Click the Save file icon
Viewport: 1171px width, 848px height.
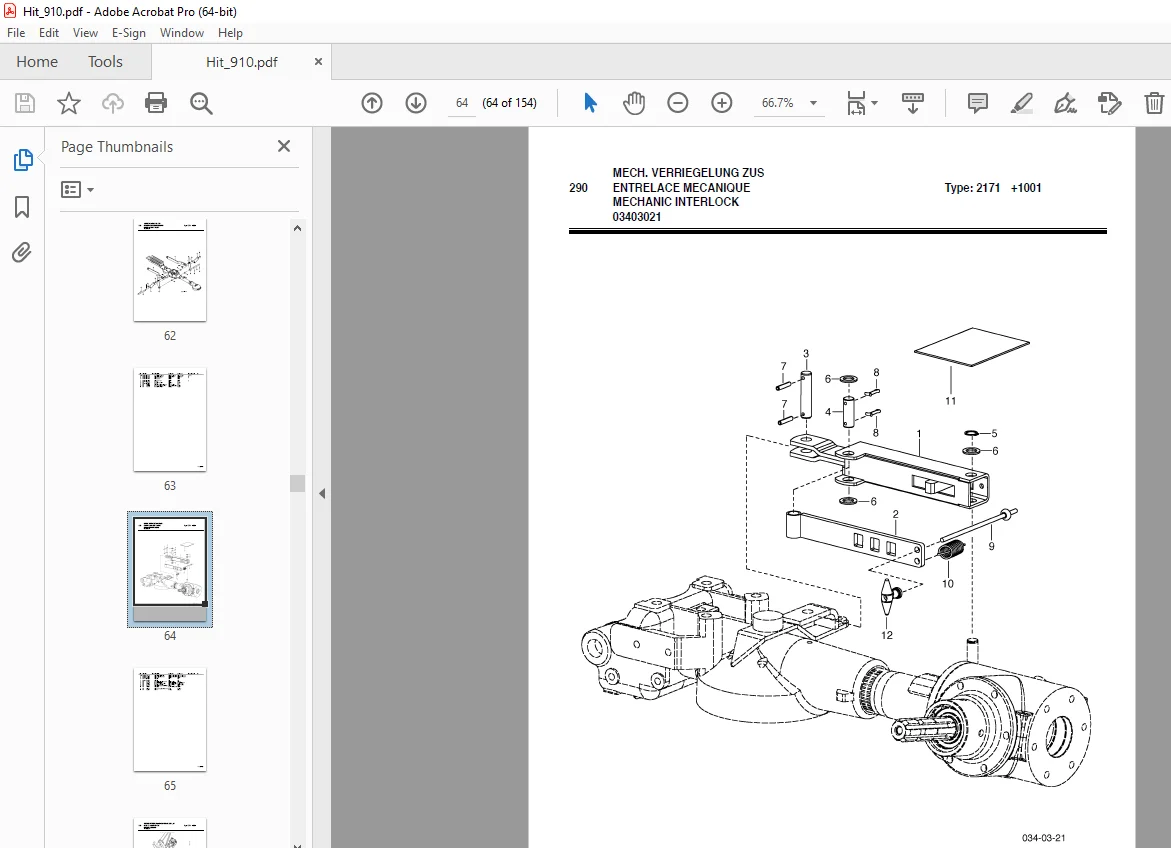[25, 103]
